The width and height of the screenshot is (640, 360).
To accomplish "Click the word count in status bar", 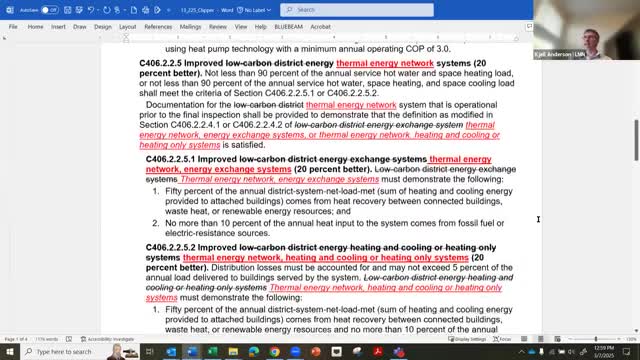I will tap(47, 339).
